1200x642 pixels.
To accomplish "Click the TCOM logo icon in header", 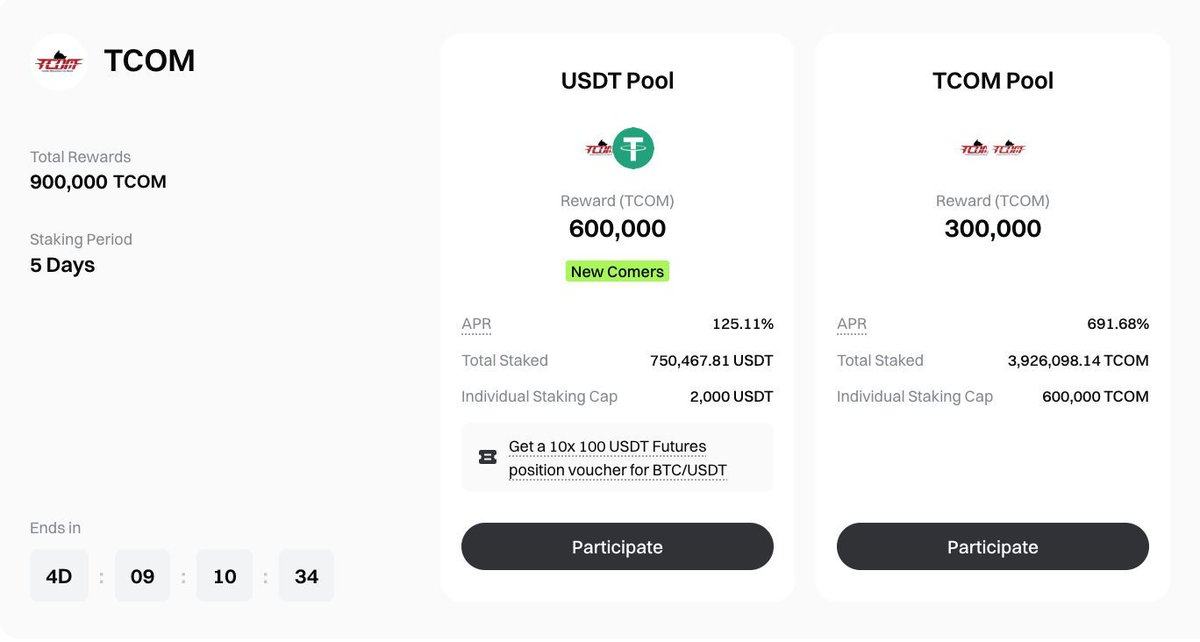I will [58, 63].
